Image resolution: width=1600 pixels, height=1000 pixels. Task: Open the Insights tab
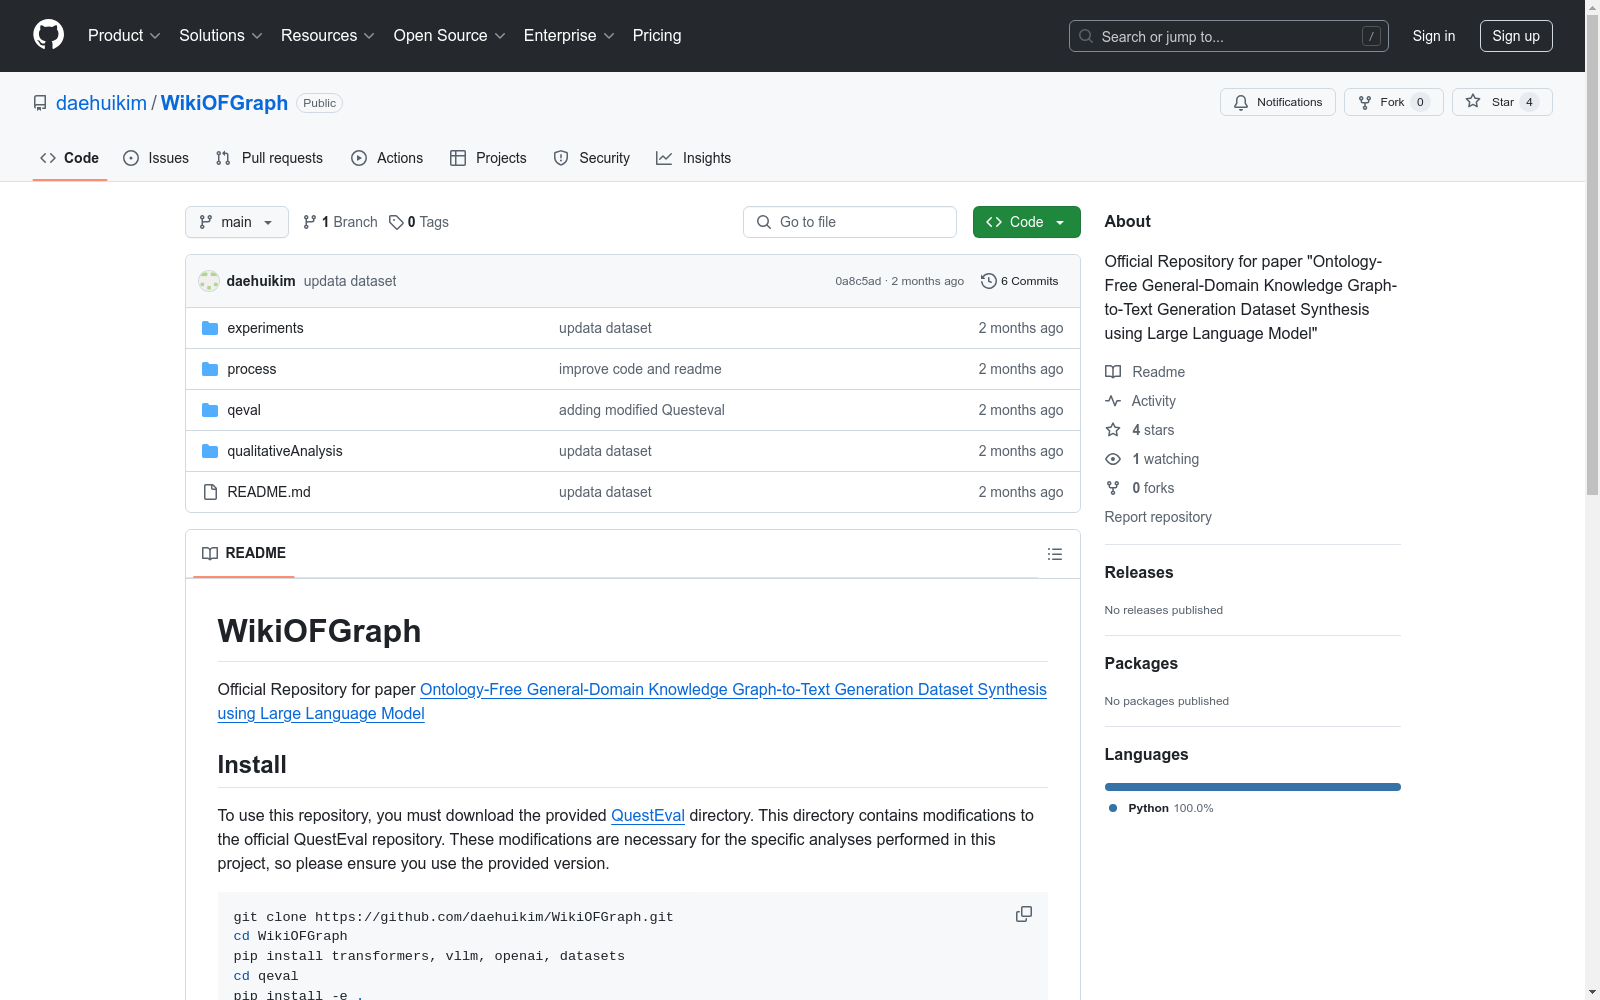(x=693, y=158)
